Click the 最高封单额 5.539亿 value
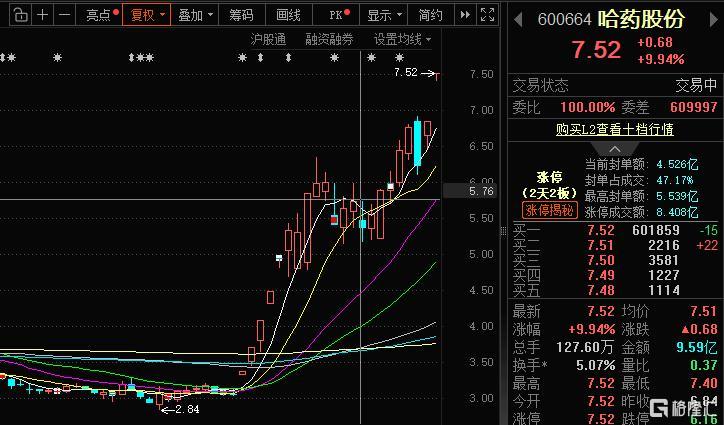Viewport: 724px width, 425px height. pos(677,196)
